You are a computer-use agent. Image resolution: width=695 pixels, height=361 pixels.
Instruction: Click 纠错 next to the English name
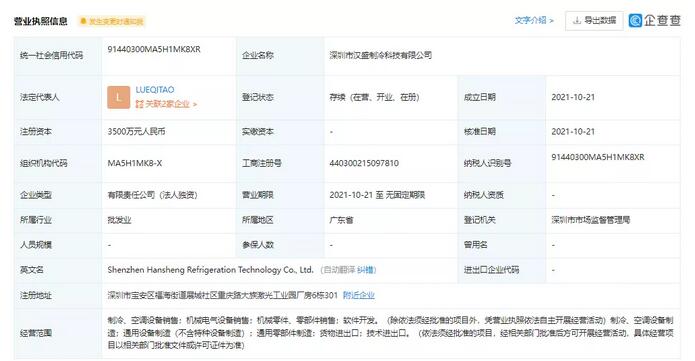click(x=366, y=270)
